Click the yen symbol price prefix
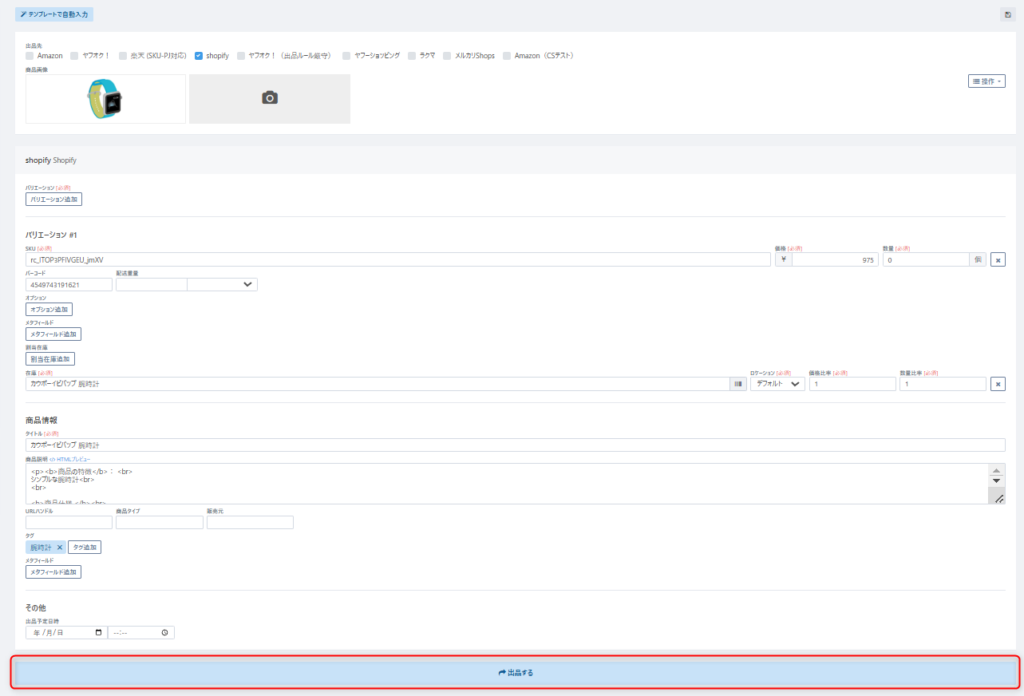 (783, 260)
